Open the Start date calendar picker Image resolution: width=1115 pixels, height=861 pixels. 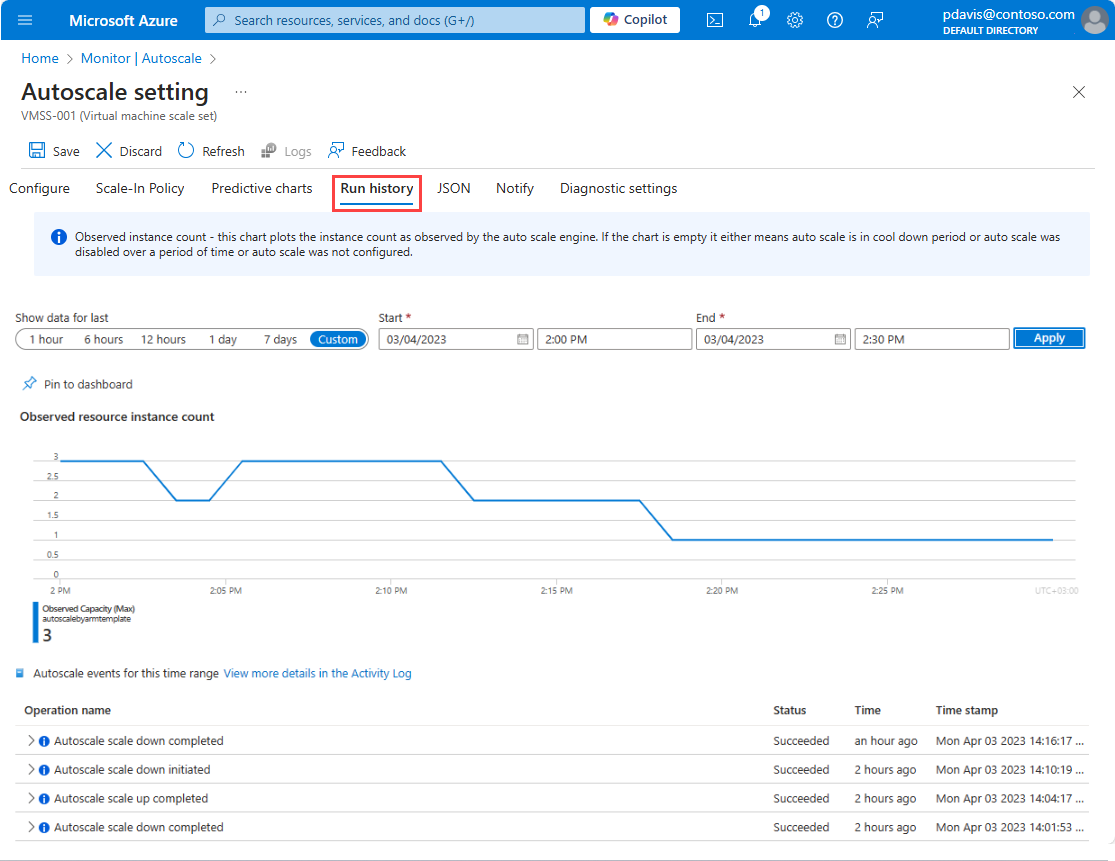(522, 339)
